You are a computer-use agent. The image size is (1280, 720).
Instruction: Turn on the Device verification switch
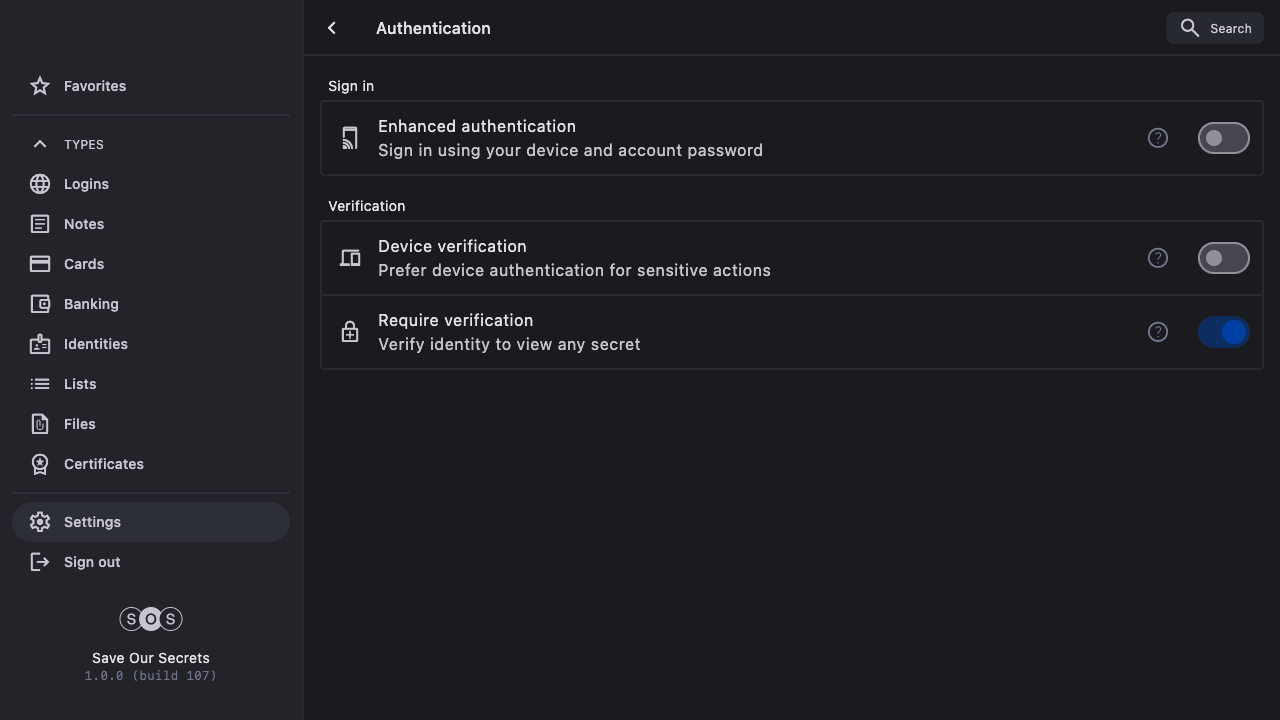[x=1223, y=258]
